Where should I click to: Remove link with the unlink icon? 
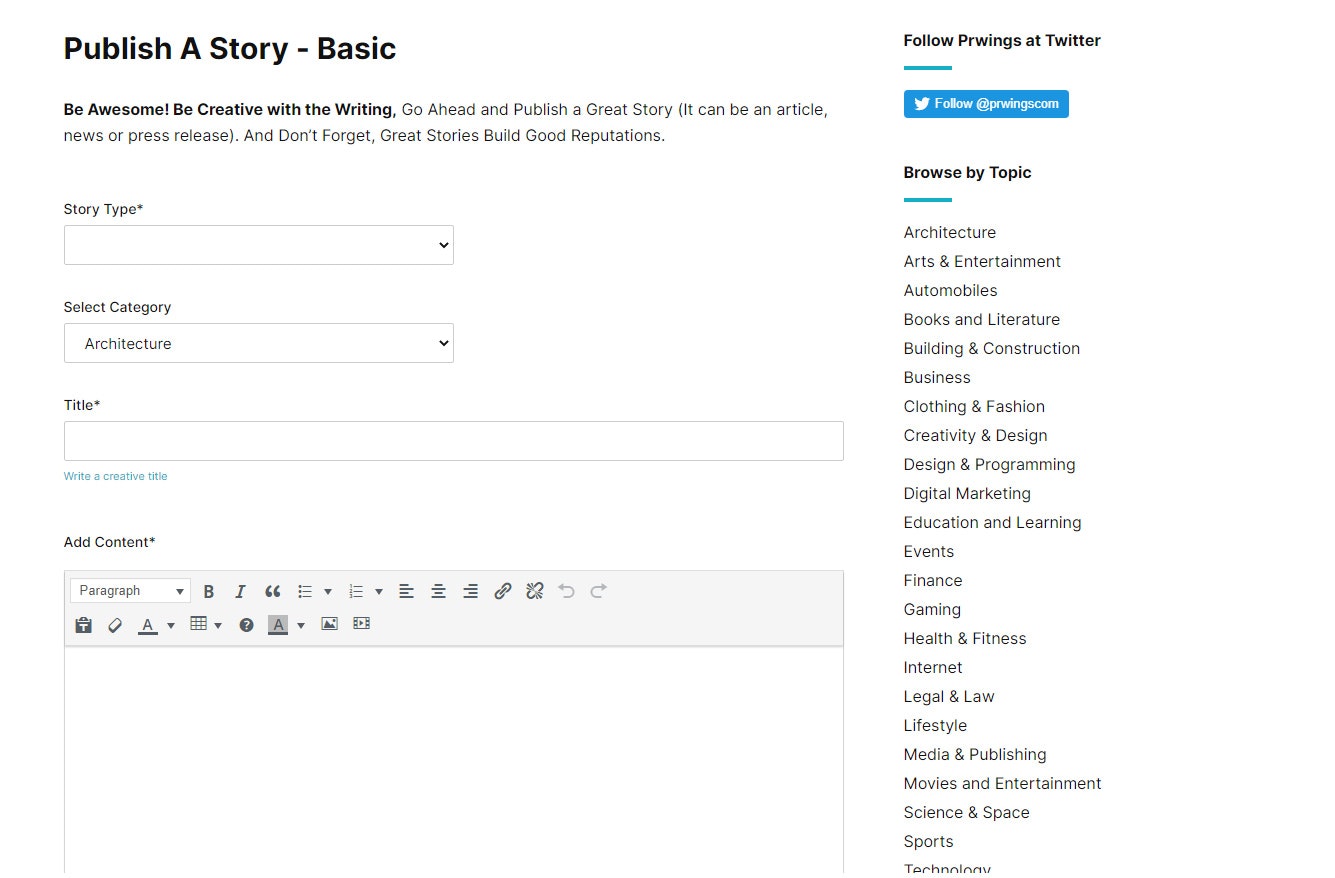pos(535,591)
